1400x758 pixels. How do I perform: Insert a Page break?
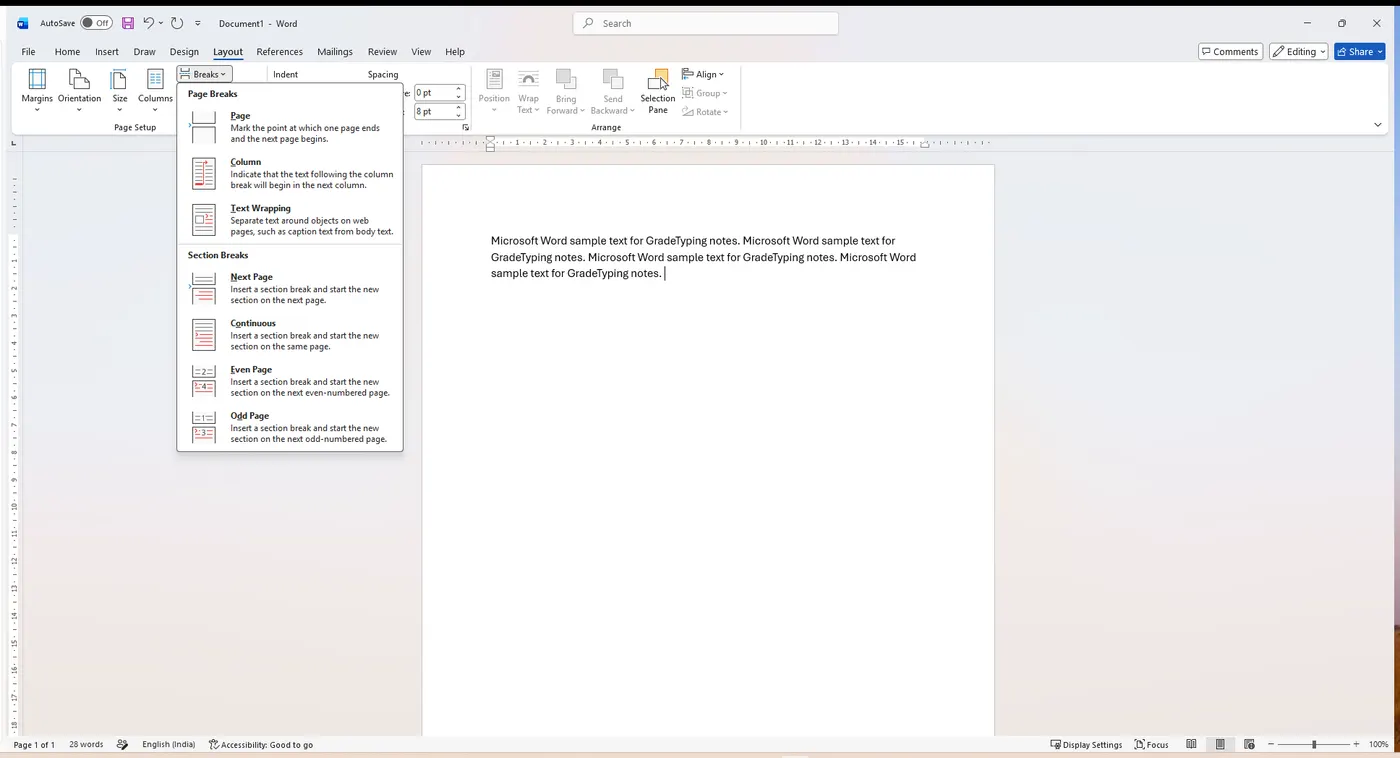point(290,127)
